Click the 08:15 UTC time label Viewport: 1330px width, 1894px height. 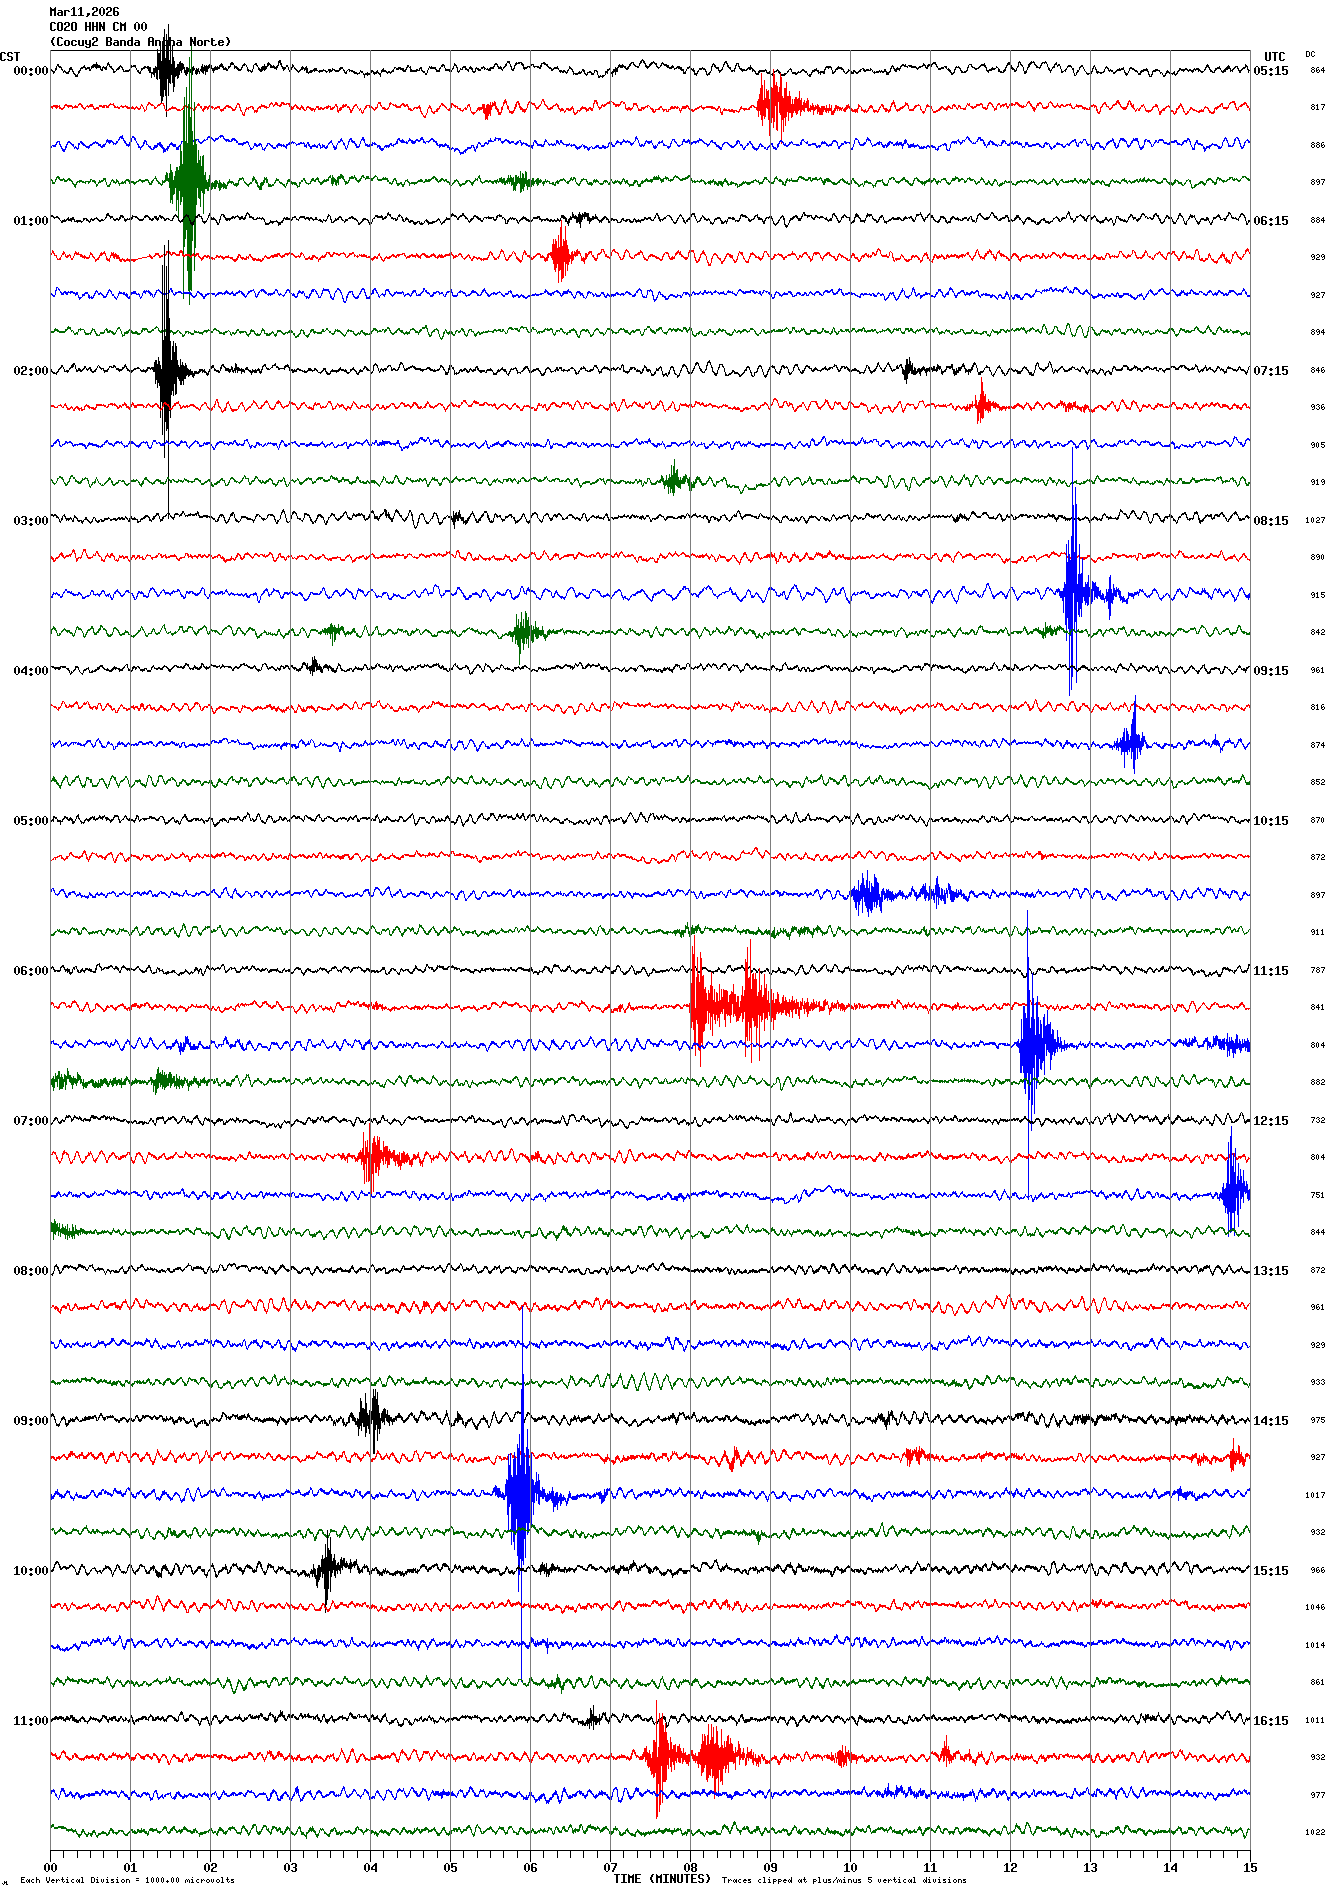(x=1271, y=521)
